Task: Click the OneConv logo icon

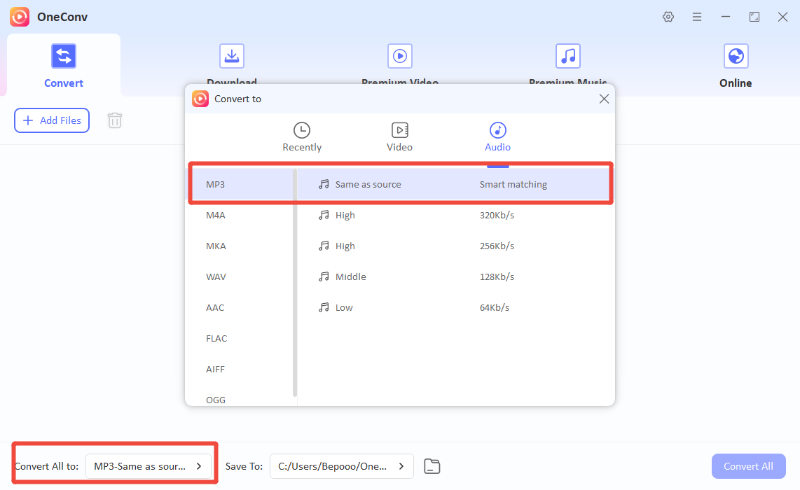Action: click(x=19, y=17)
